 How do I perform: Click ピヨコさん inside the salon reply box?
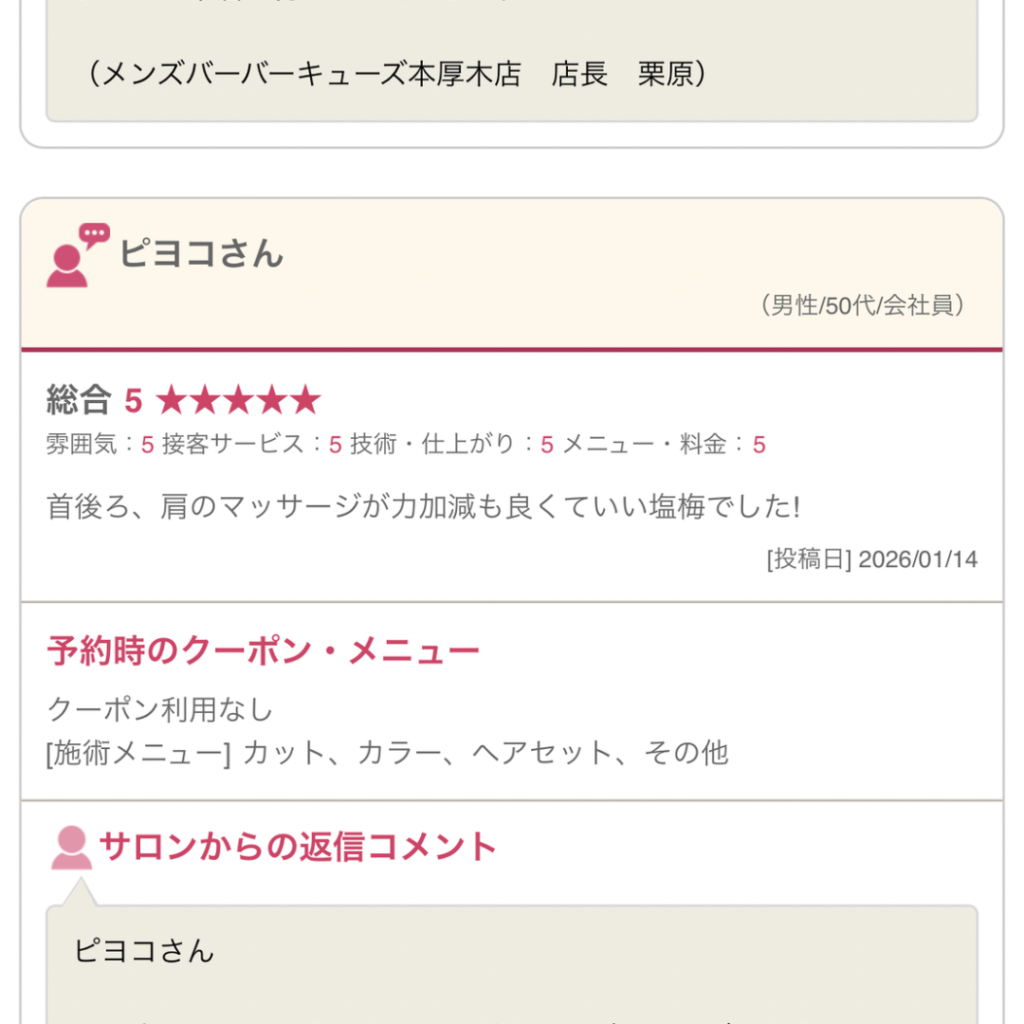[x=144, y=950]
